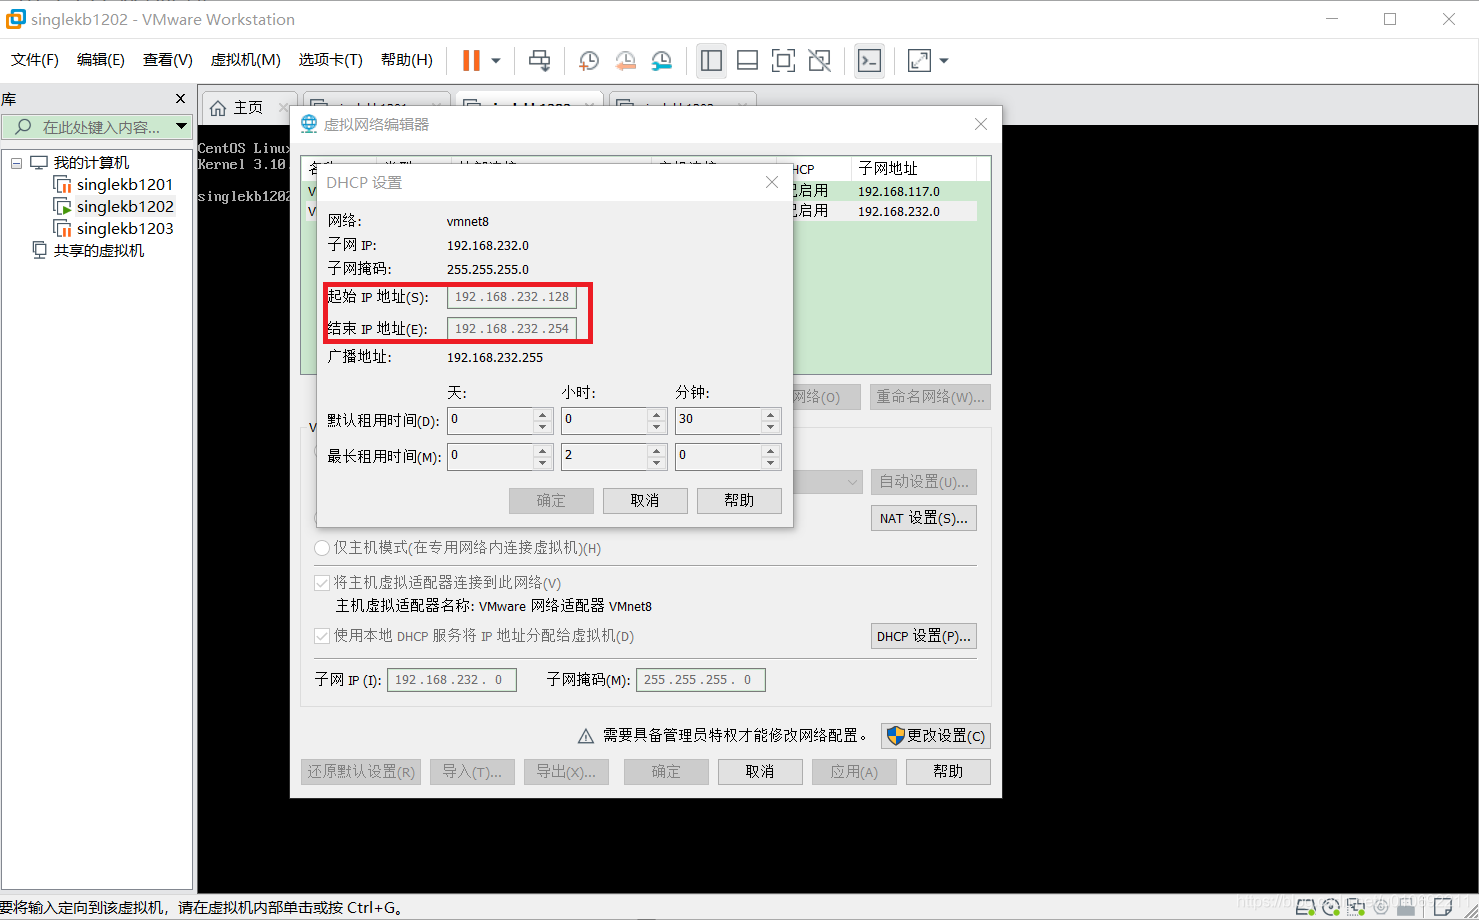
Task: Open DHCP 设置(P)... button
Action: pos(924,636)
